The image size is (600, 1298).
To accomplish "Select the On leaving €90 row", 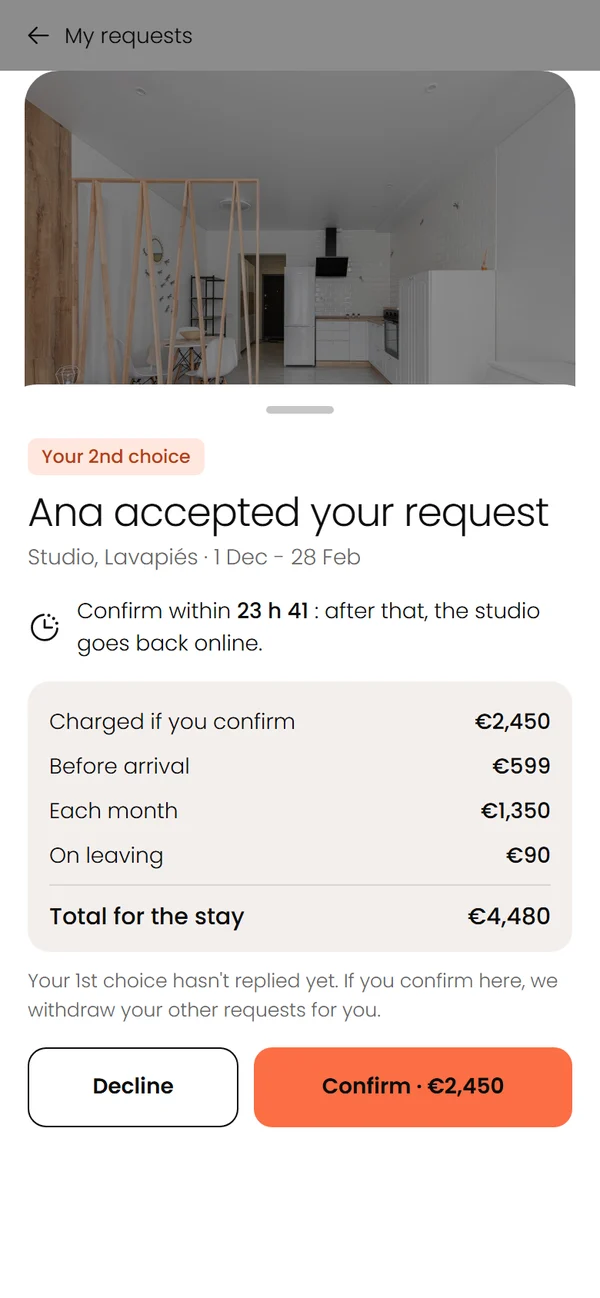I will pos(300,856).
